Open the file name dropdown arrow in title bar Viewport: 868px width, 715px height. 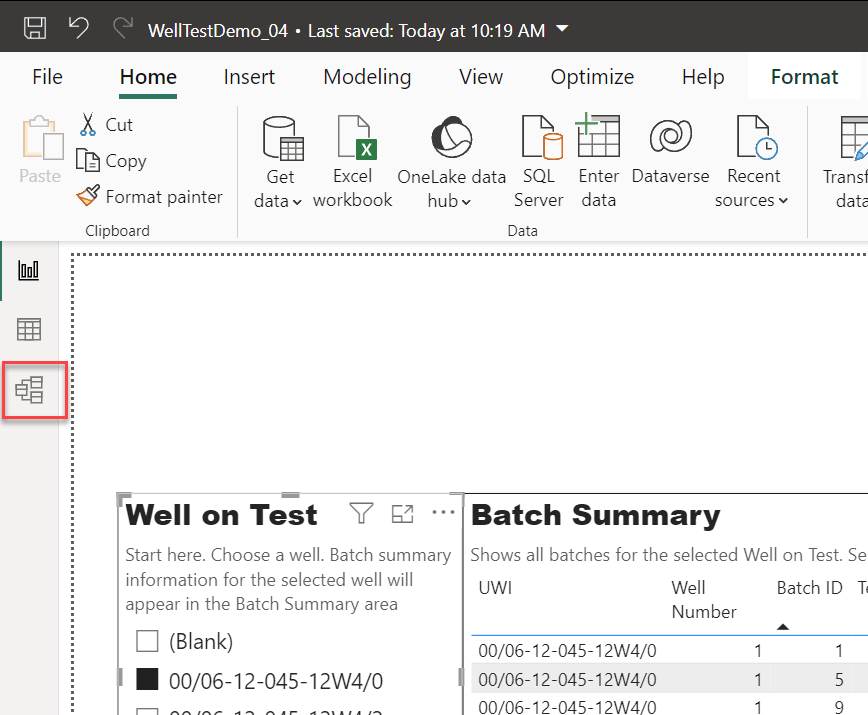(x=562, y=29)
